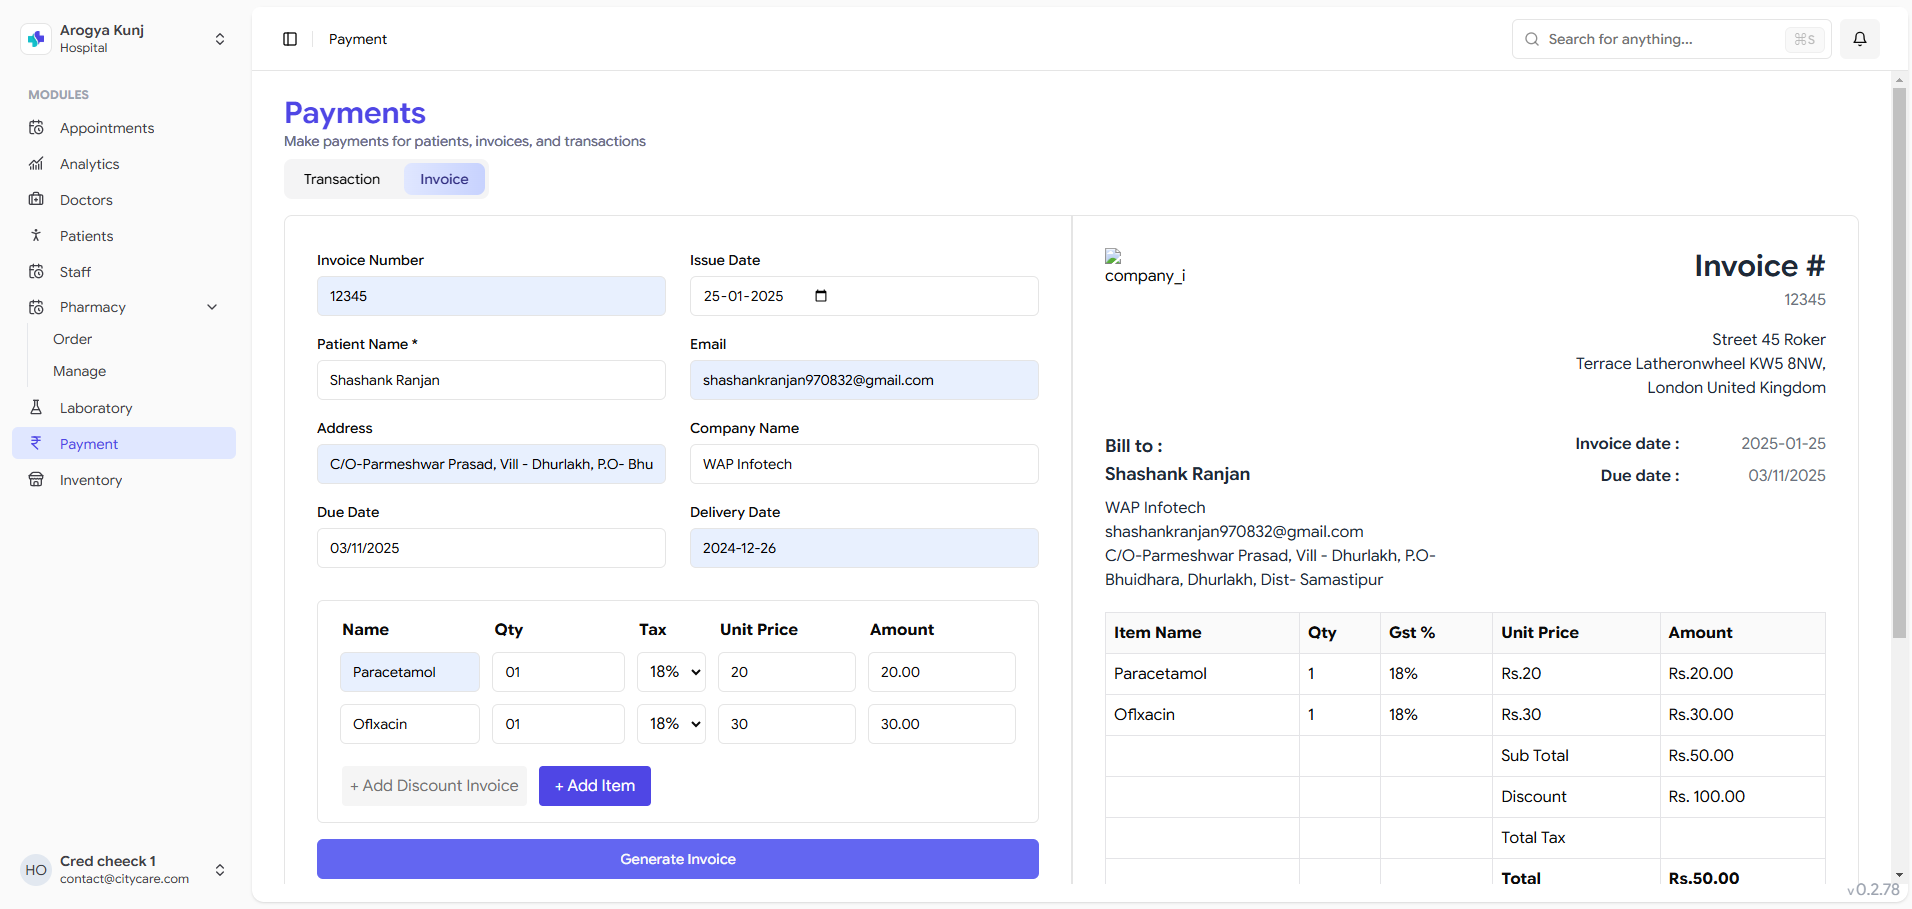This screenshot has width=1912, height=909.
Task: Open the hospital switcher chevron
Action: pos(220,39)
